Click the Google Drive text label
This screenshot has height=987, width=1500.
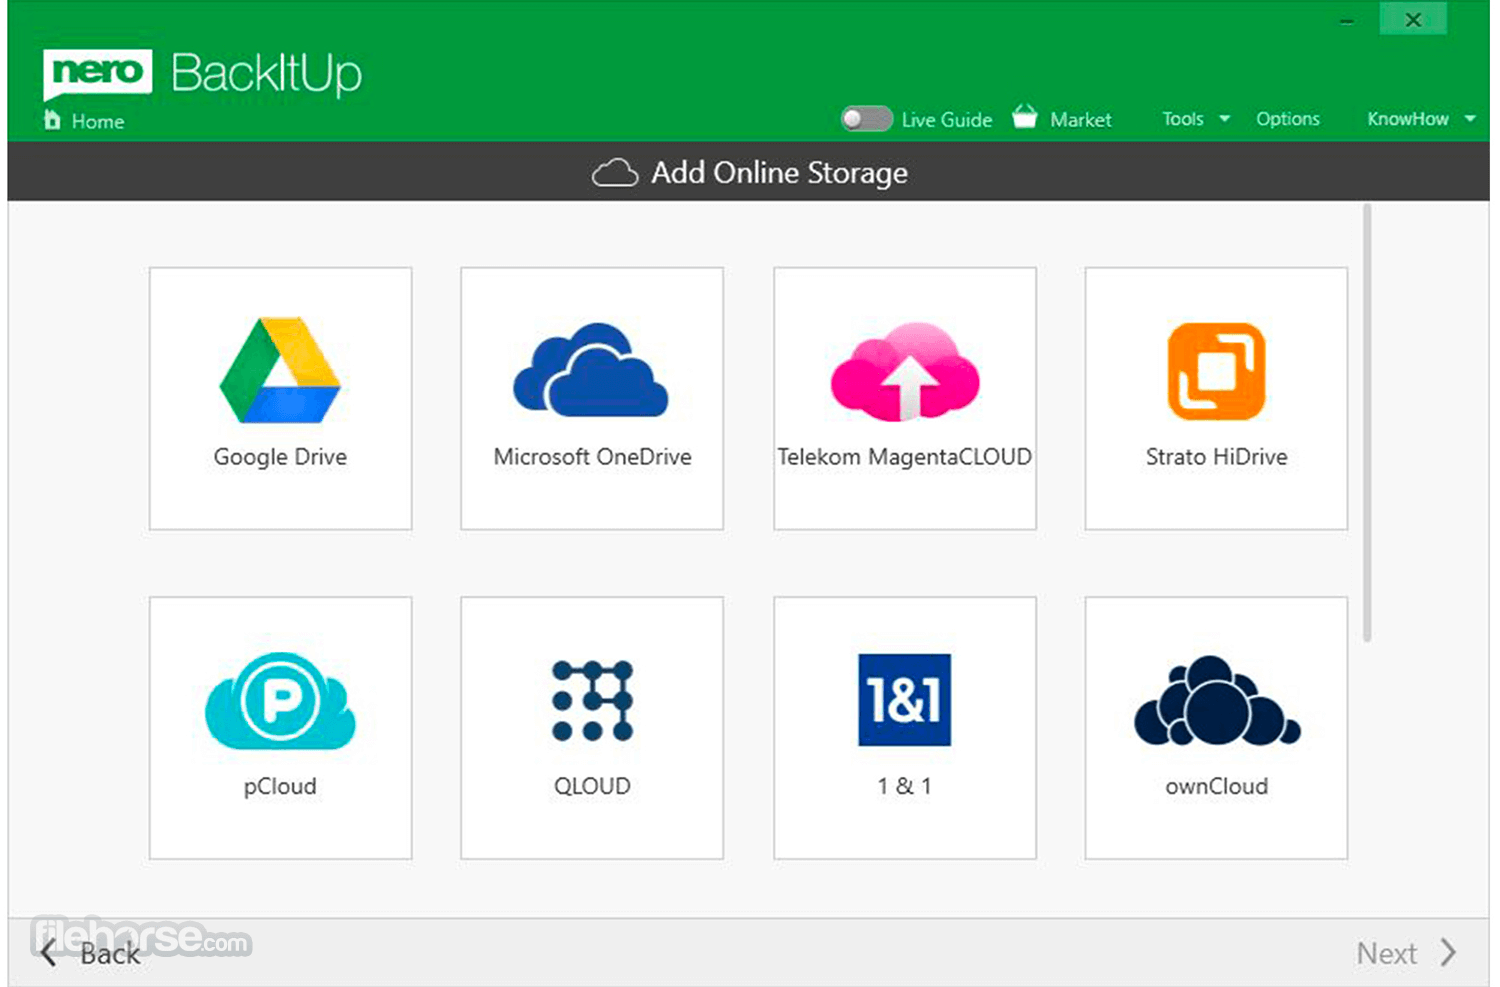pos(280,457)
